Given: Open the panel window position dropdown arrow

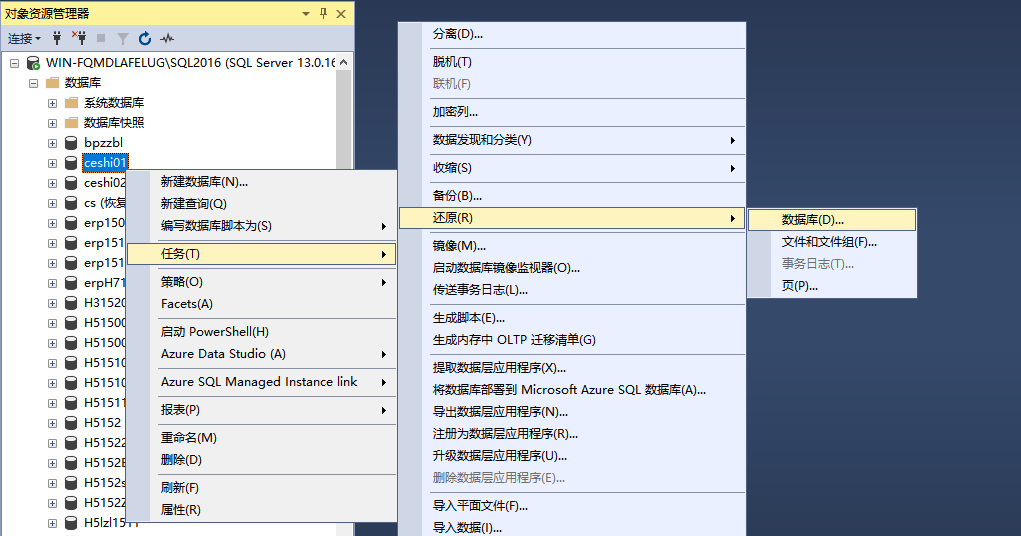Looking at the screenshot, I should tap(306, 13).
